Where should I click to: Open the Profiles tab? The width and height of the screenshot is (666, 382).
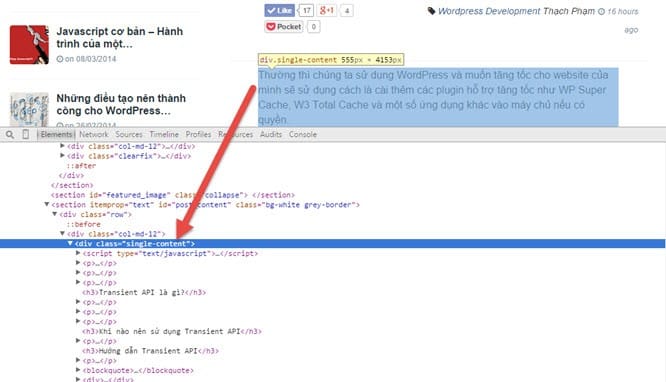[198, 134]
